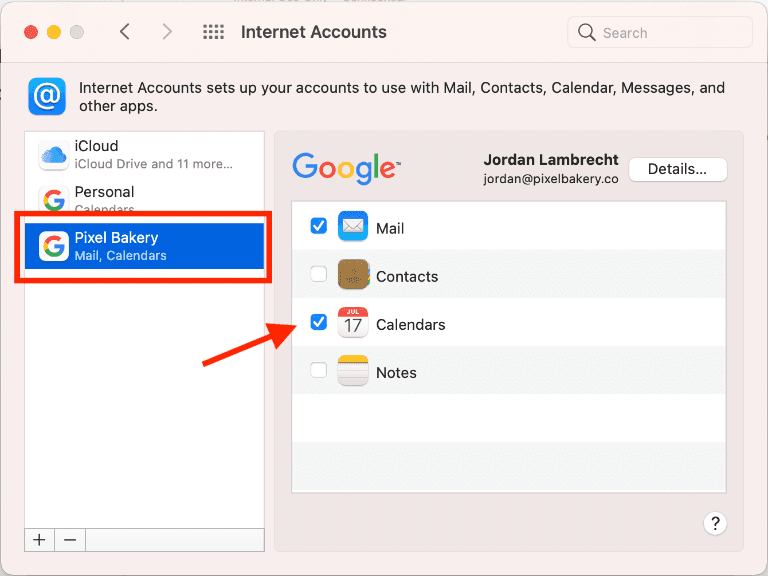Click the magnifying glass search icon

[x=586, y=32]
